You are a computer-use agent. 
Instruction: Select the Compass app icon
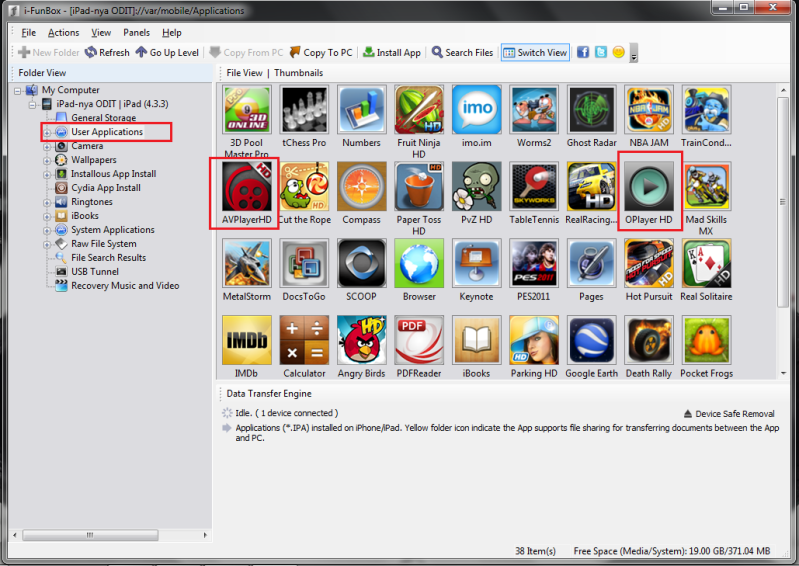tap(361, 186)
